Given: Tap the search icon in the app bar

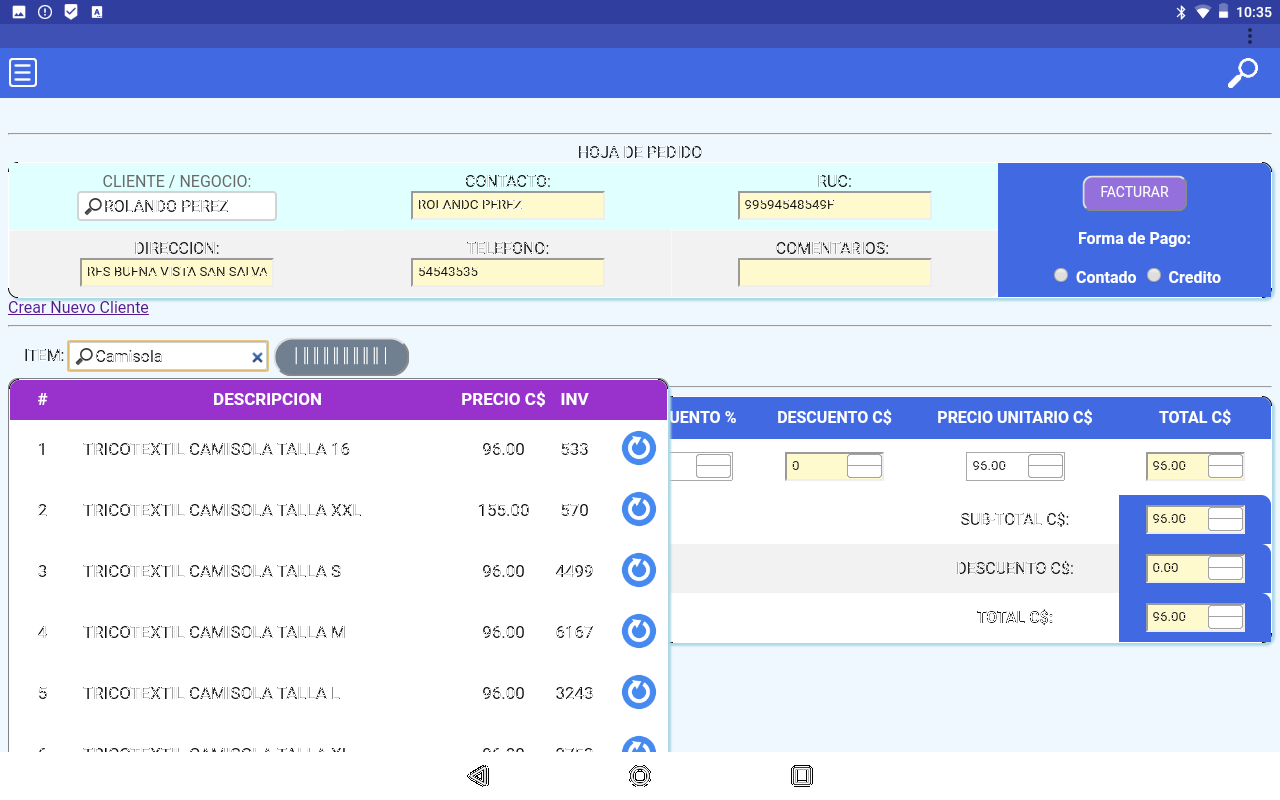Looking at the screenshot, I should pos(1244,72).
